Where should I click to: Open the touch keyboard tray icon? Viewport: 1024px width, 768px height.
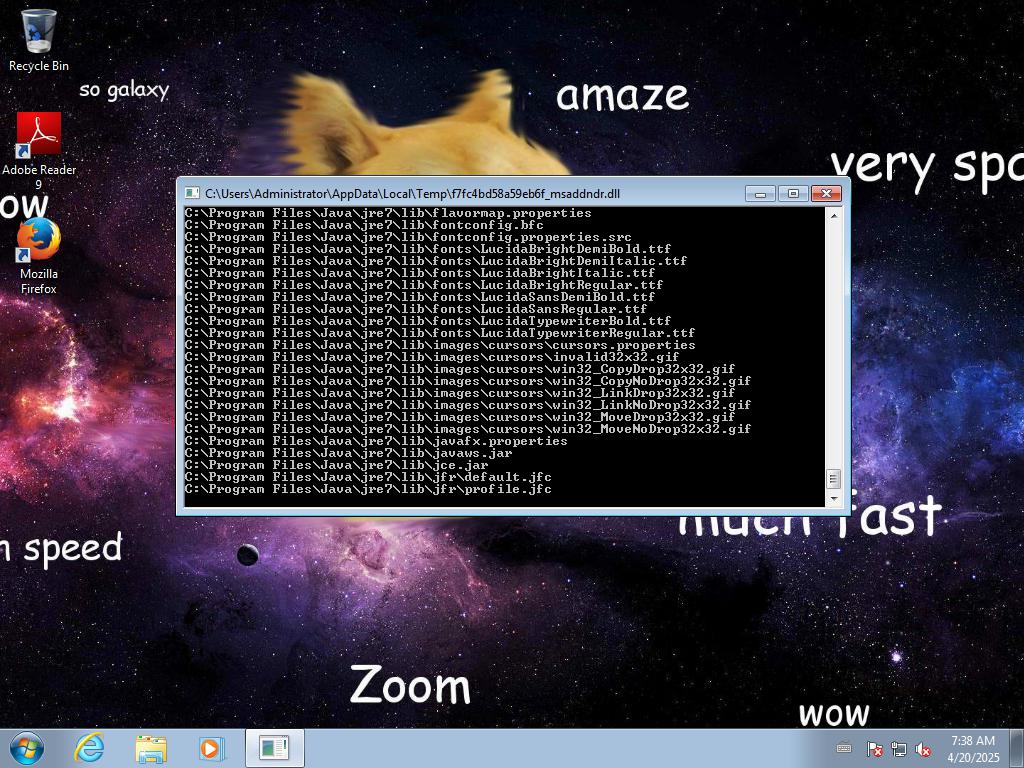coord(844,748)
